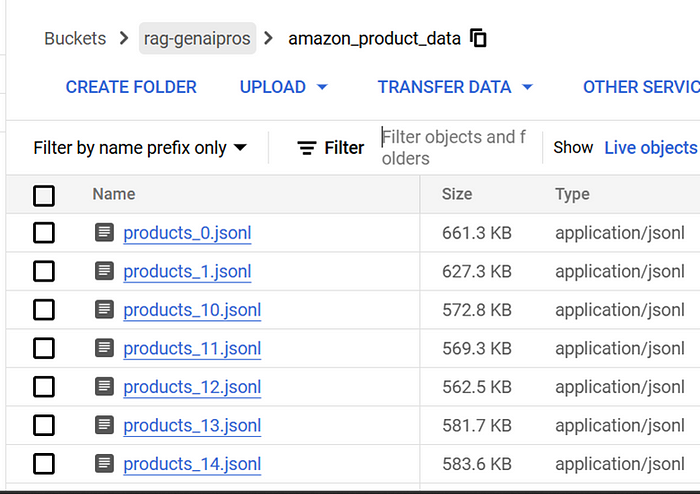The image size is (700, 494).
Task: Open the products_10.jsonl file link
Action: [192, 310]
